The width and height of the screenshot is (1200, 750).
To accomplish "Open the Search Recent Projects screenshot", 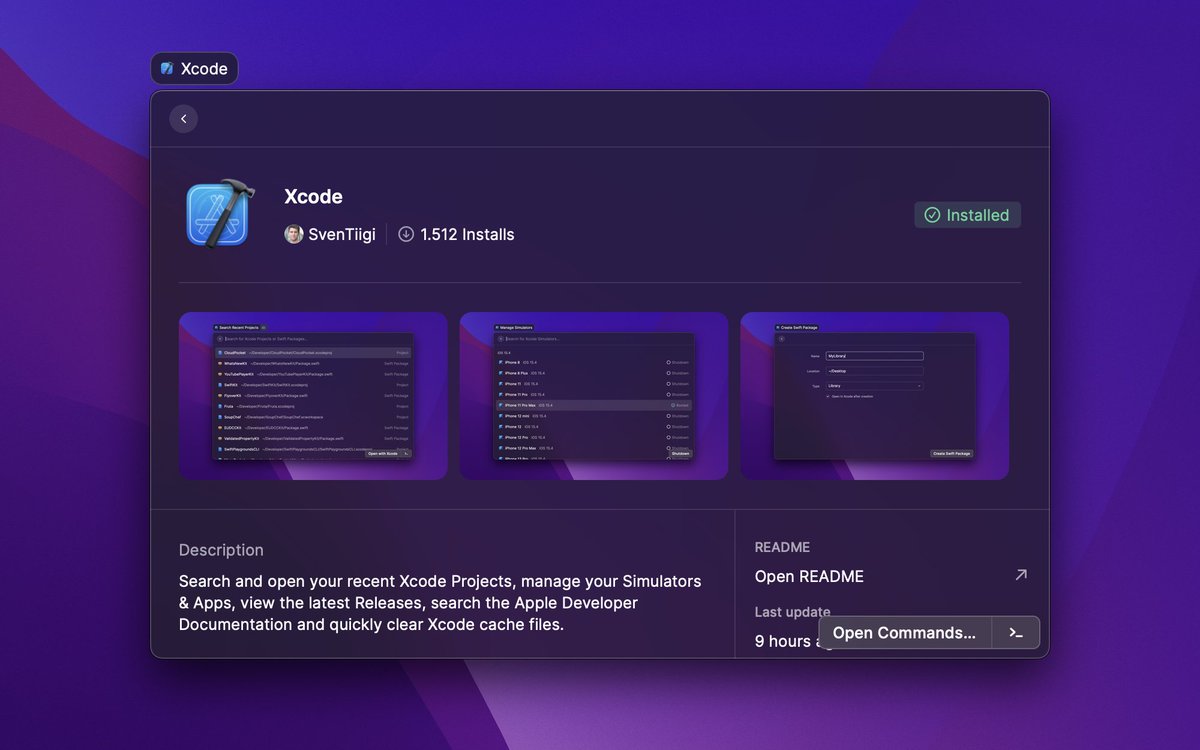I will (312, 395).
